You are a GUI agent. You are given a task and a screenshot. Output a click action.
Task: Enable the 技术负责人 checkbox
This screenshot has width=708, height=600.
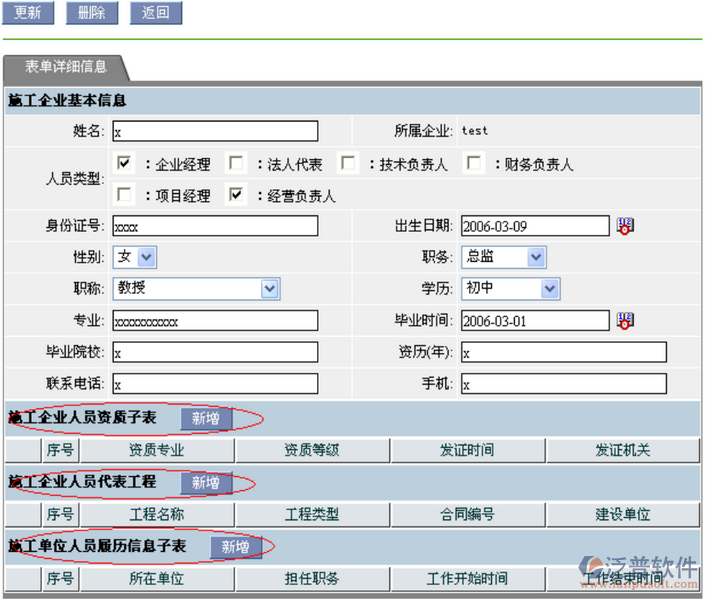348,163
